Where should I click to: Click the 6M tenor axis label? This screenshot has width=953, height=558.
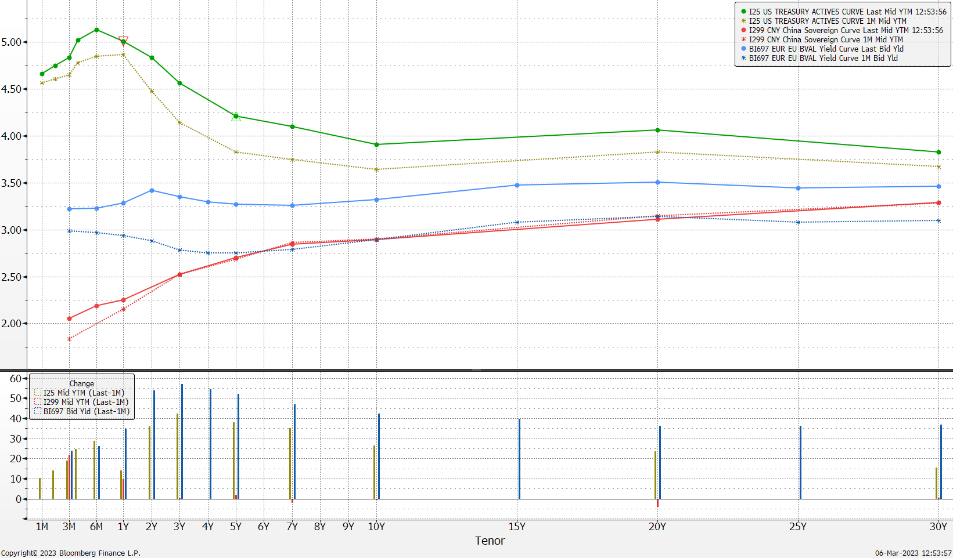(96, 526)
